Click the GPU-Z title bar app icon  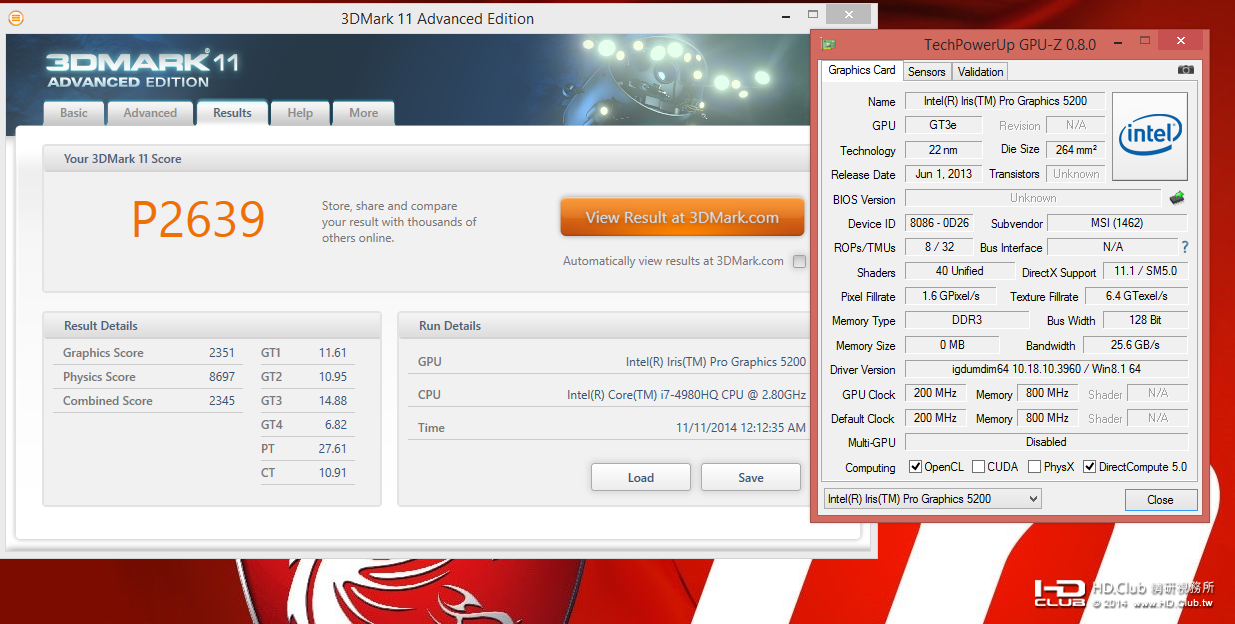pyautogui.click(x=827, y=44)
